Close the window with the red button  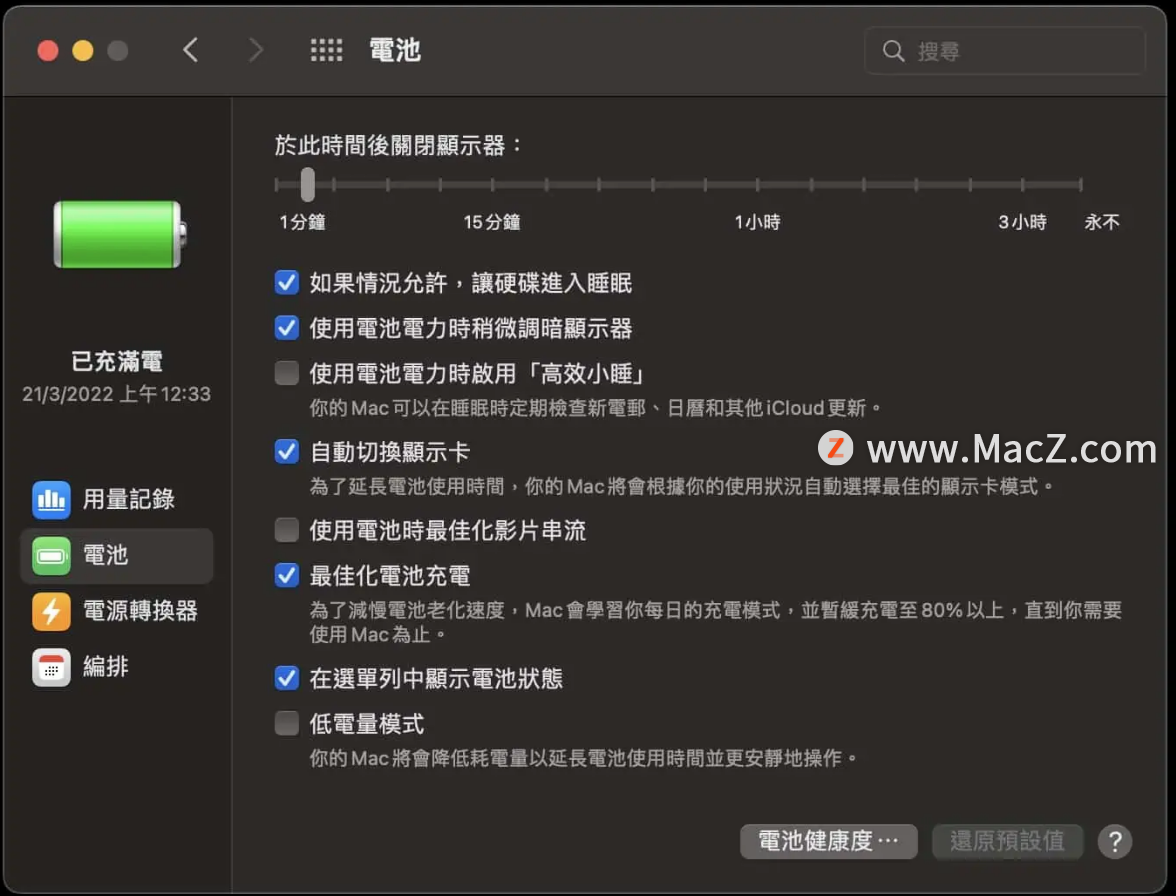[48, 50]
